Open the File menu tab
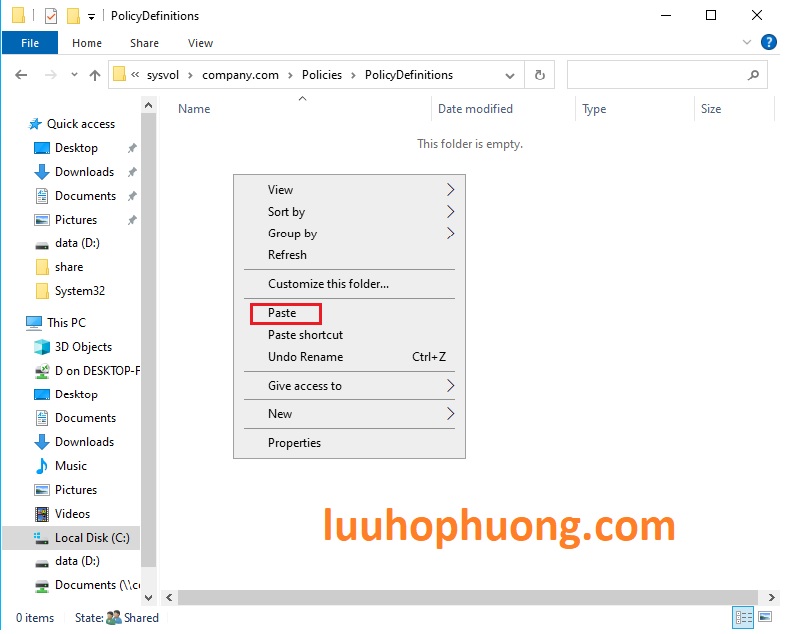The width and height of the screenshot is (791, 634). click(30, 43)
